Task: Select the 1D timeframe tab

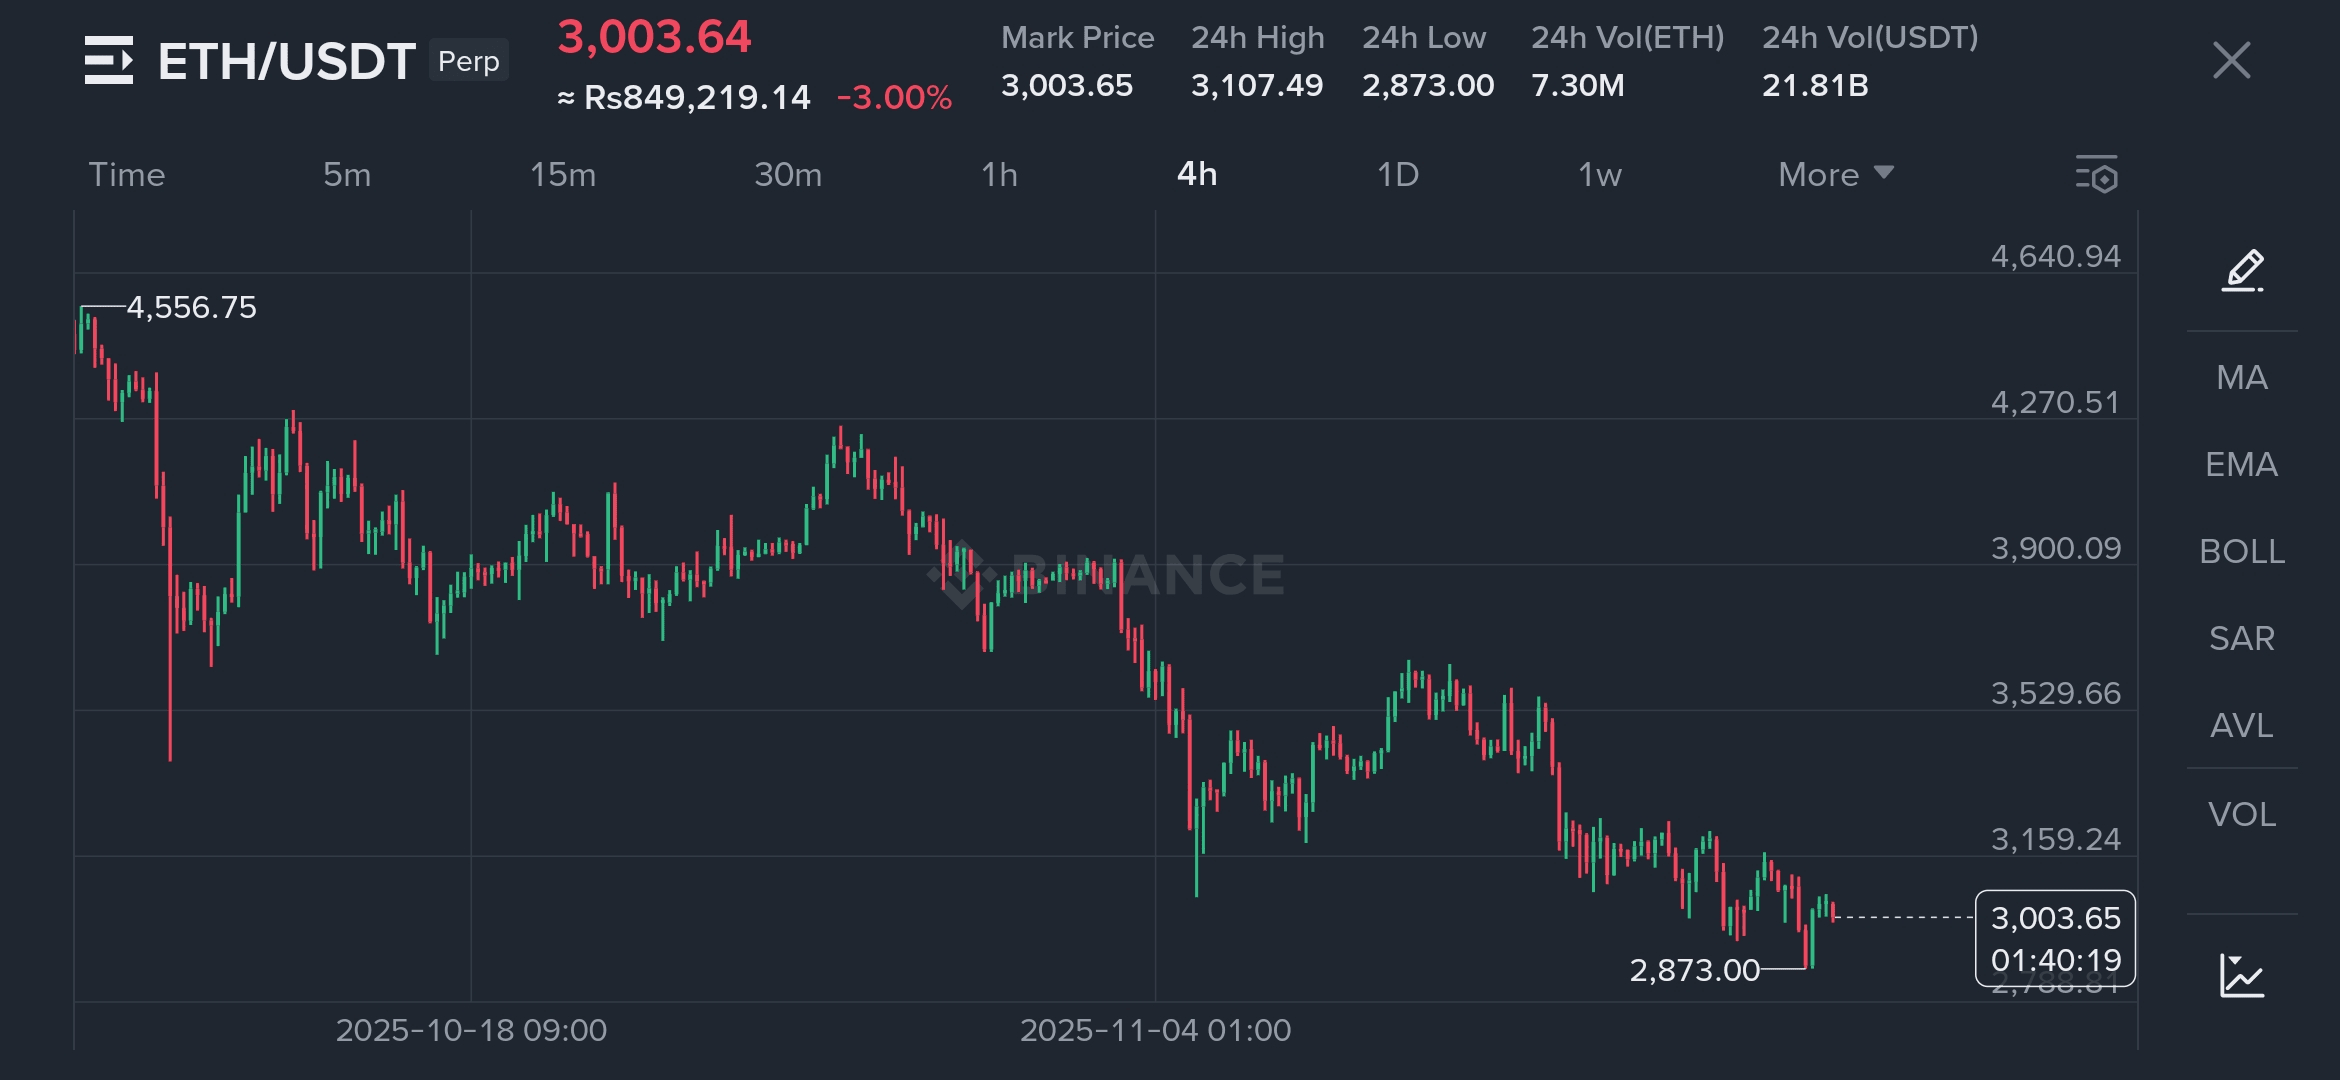Action: 1398,174
